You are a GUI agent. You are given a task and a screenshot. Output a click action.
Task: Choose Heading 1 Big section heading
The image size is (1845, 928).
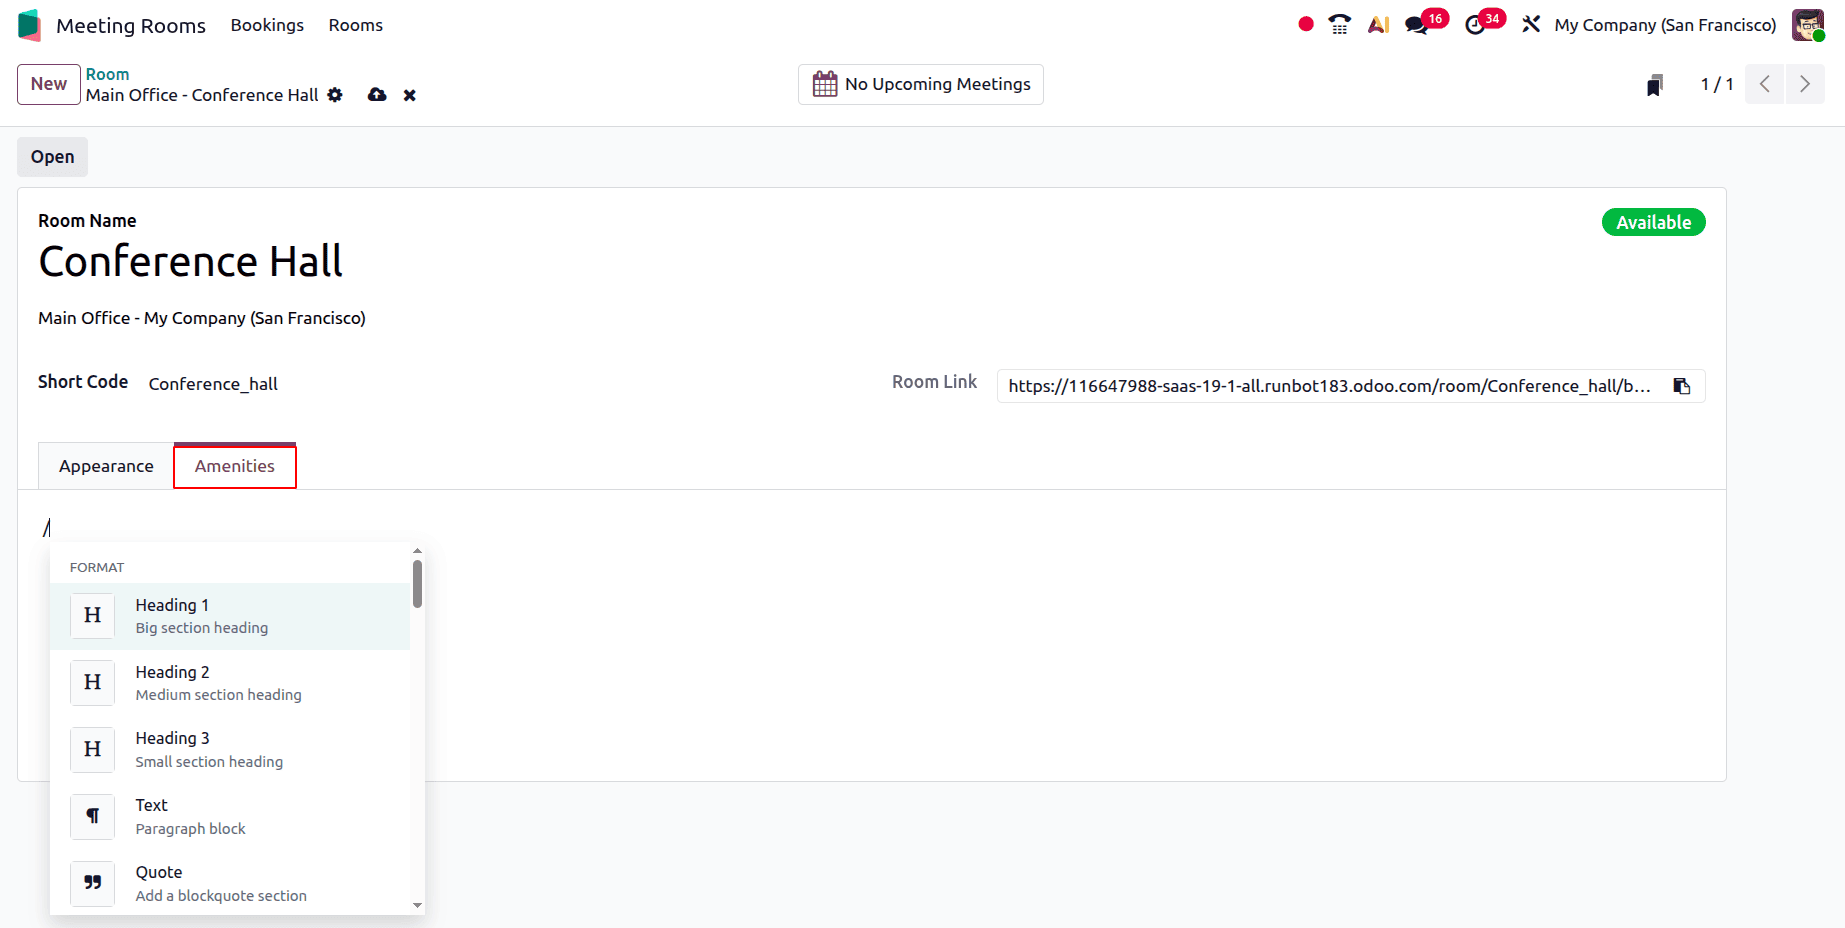230,616
